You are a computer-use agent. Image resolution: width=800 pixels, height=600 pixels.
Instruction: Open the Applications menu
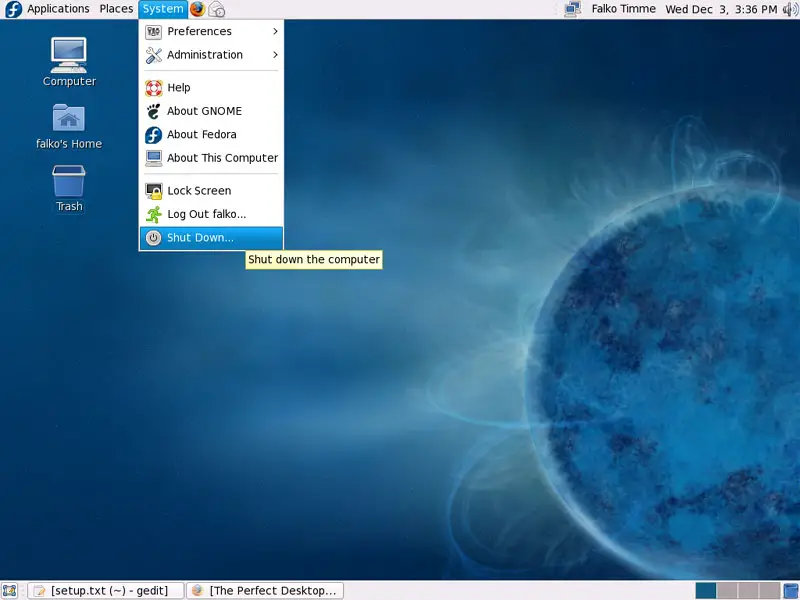tap(58, 9)
